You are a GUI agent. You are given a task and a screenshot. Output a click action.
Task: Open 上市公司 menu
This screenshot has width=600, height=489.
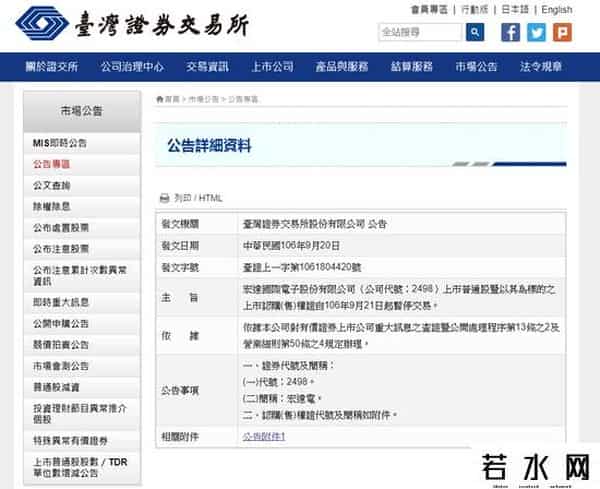click(272, 67)
